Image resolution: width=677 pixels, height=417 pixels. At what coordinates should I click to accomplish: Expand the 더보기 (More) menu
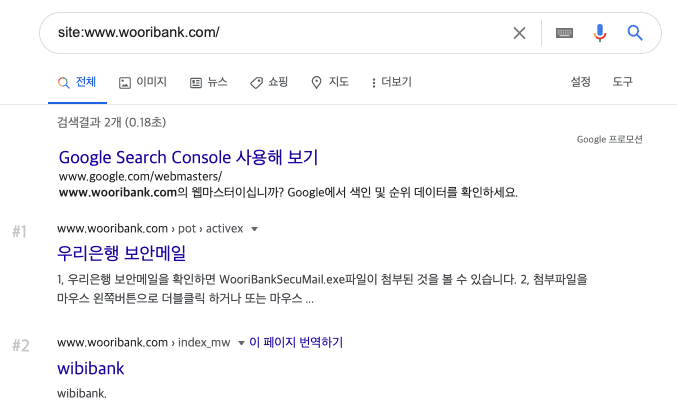391,82
